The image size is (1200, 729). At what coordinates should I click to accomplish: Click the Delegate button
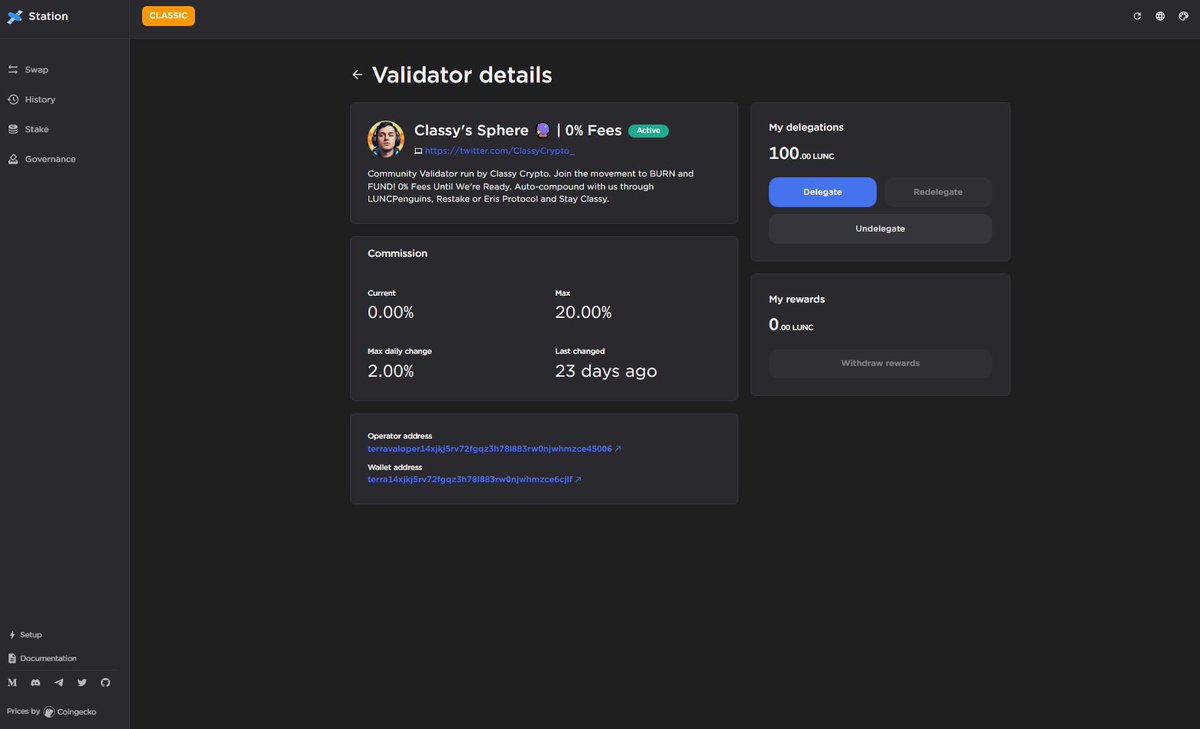[823, 192]
